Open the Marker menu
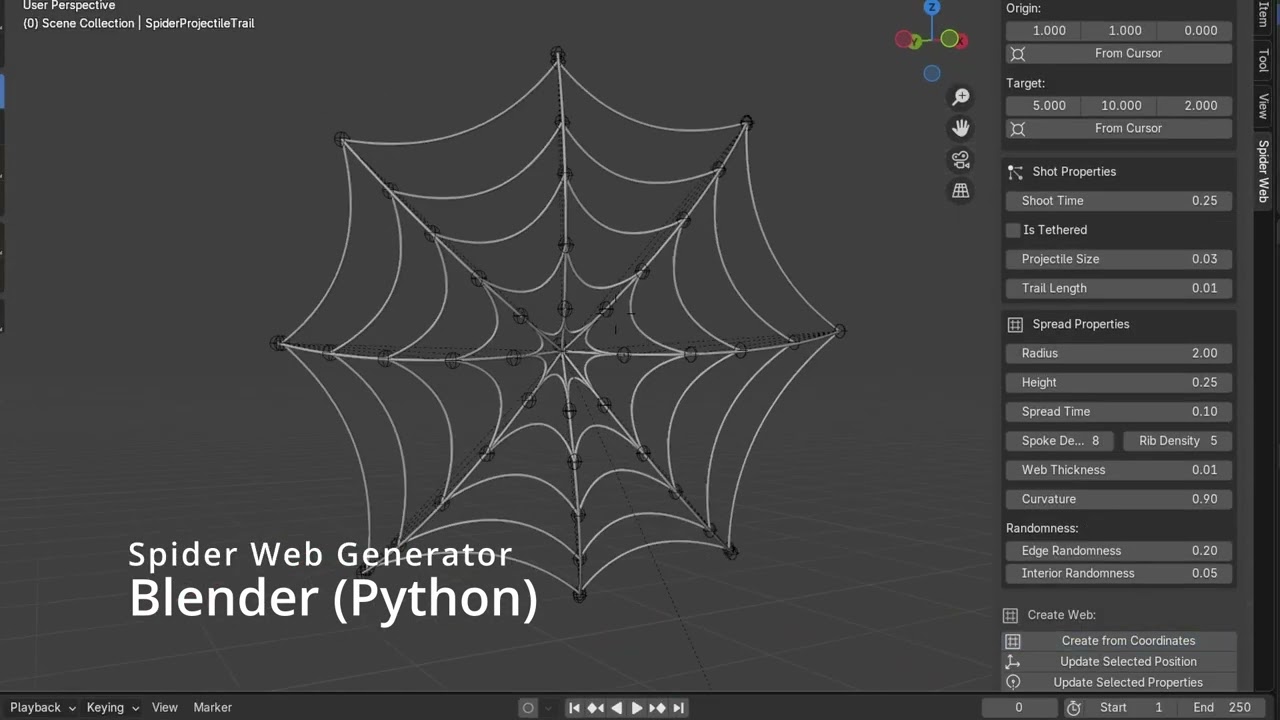The width and height of the screenshot is (1280, 720). [x=212, y=708]
